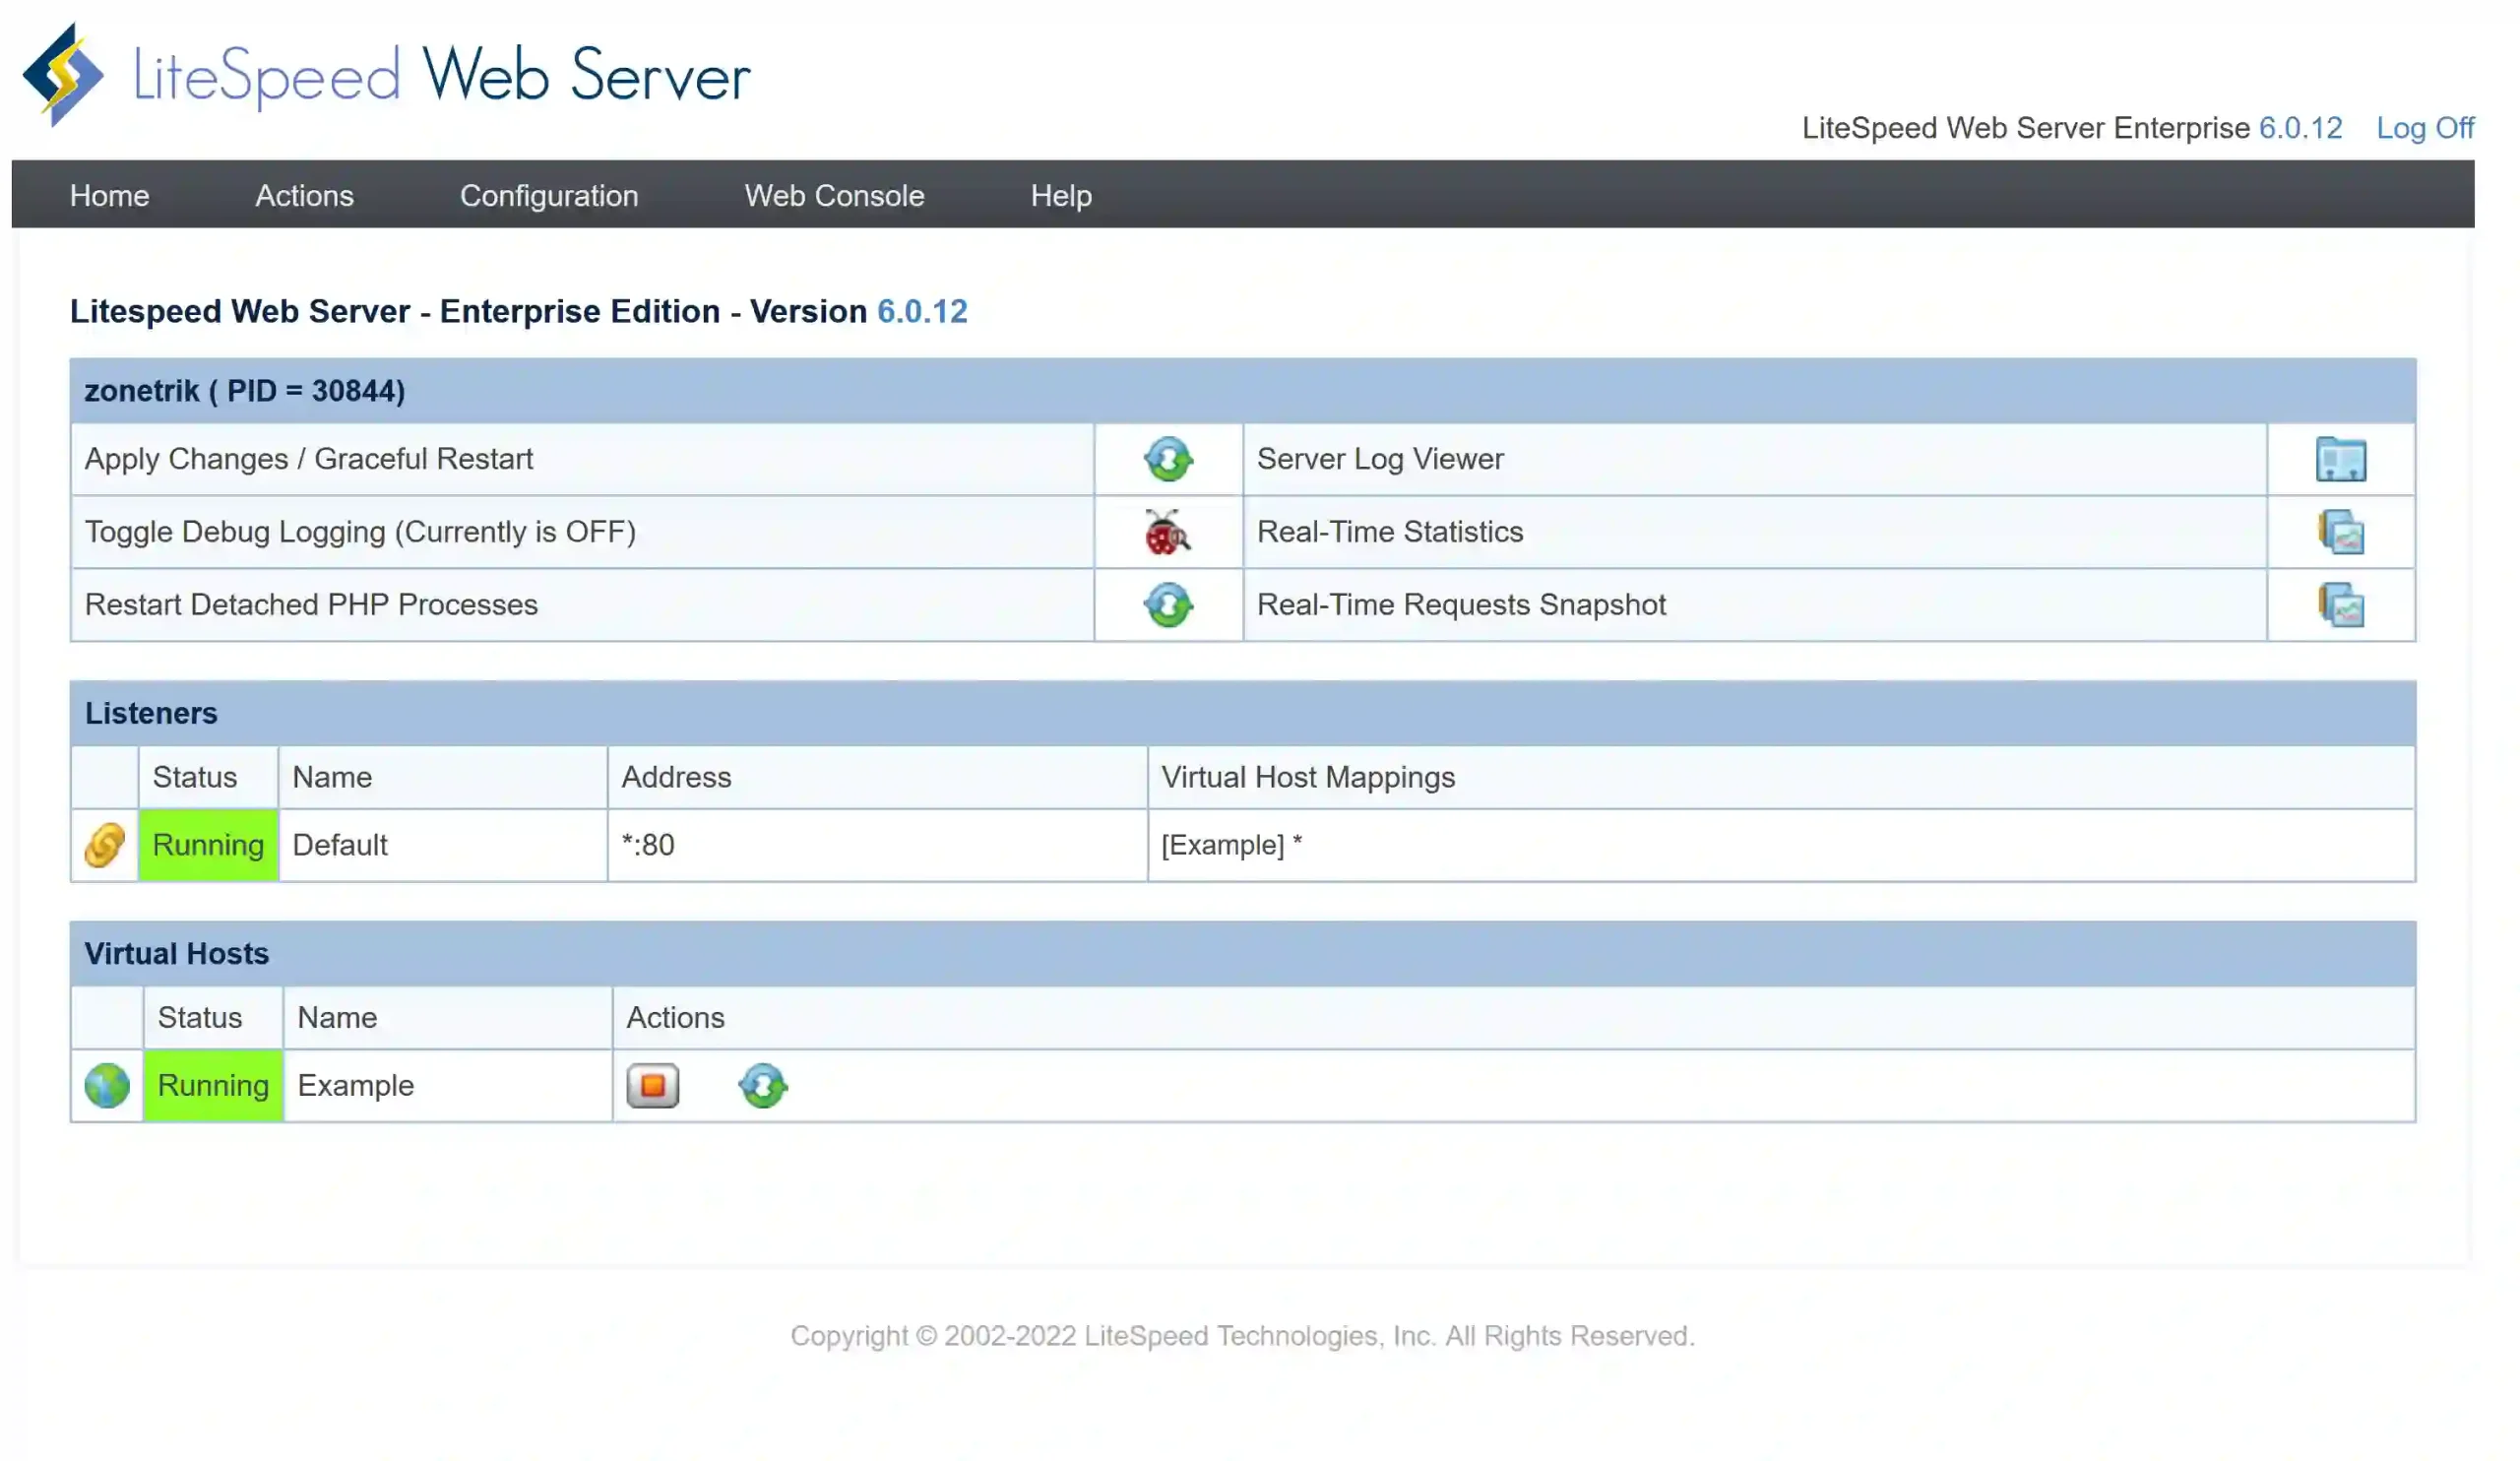Open Server Log Viewer via its icon
Viewport: 2520px width, 1461px height.
[2340, 459]
